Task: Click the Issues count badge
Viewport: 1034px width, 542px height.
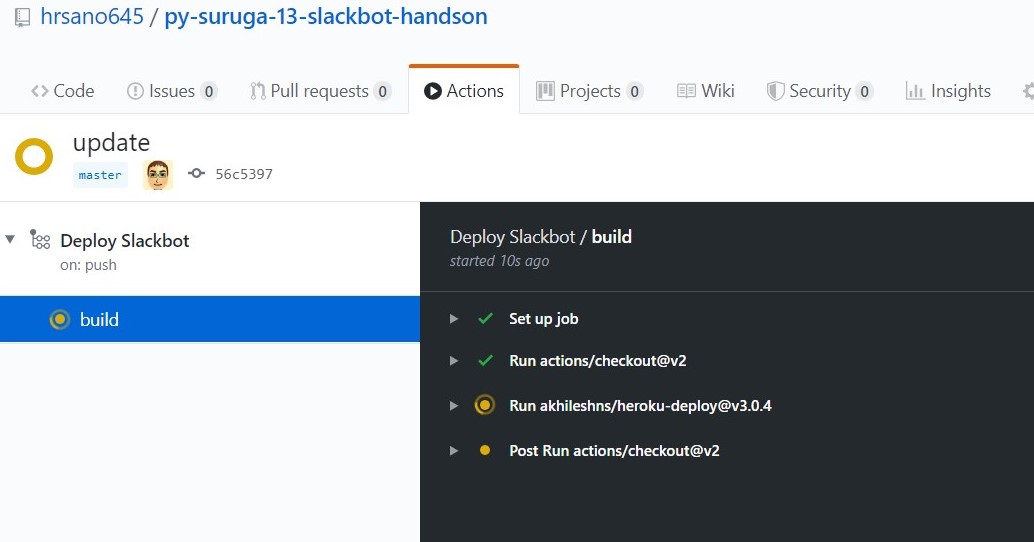Action: click(x=208, y=92)
